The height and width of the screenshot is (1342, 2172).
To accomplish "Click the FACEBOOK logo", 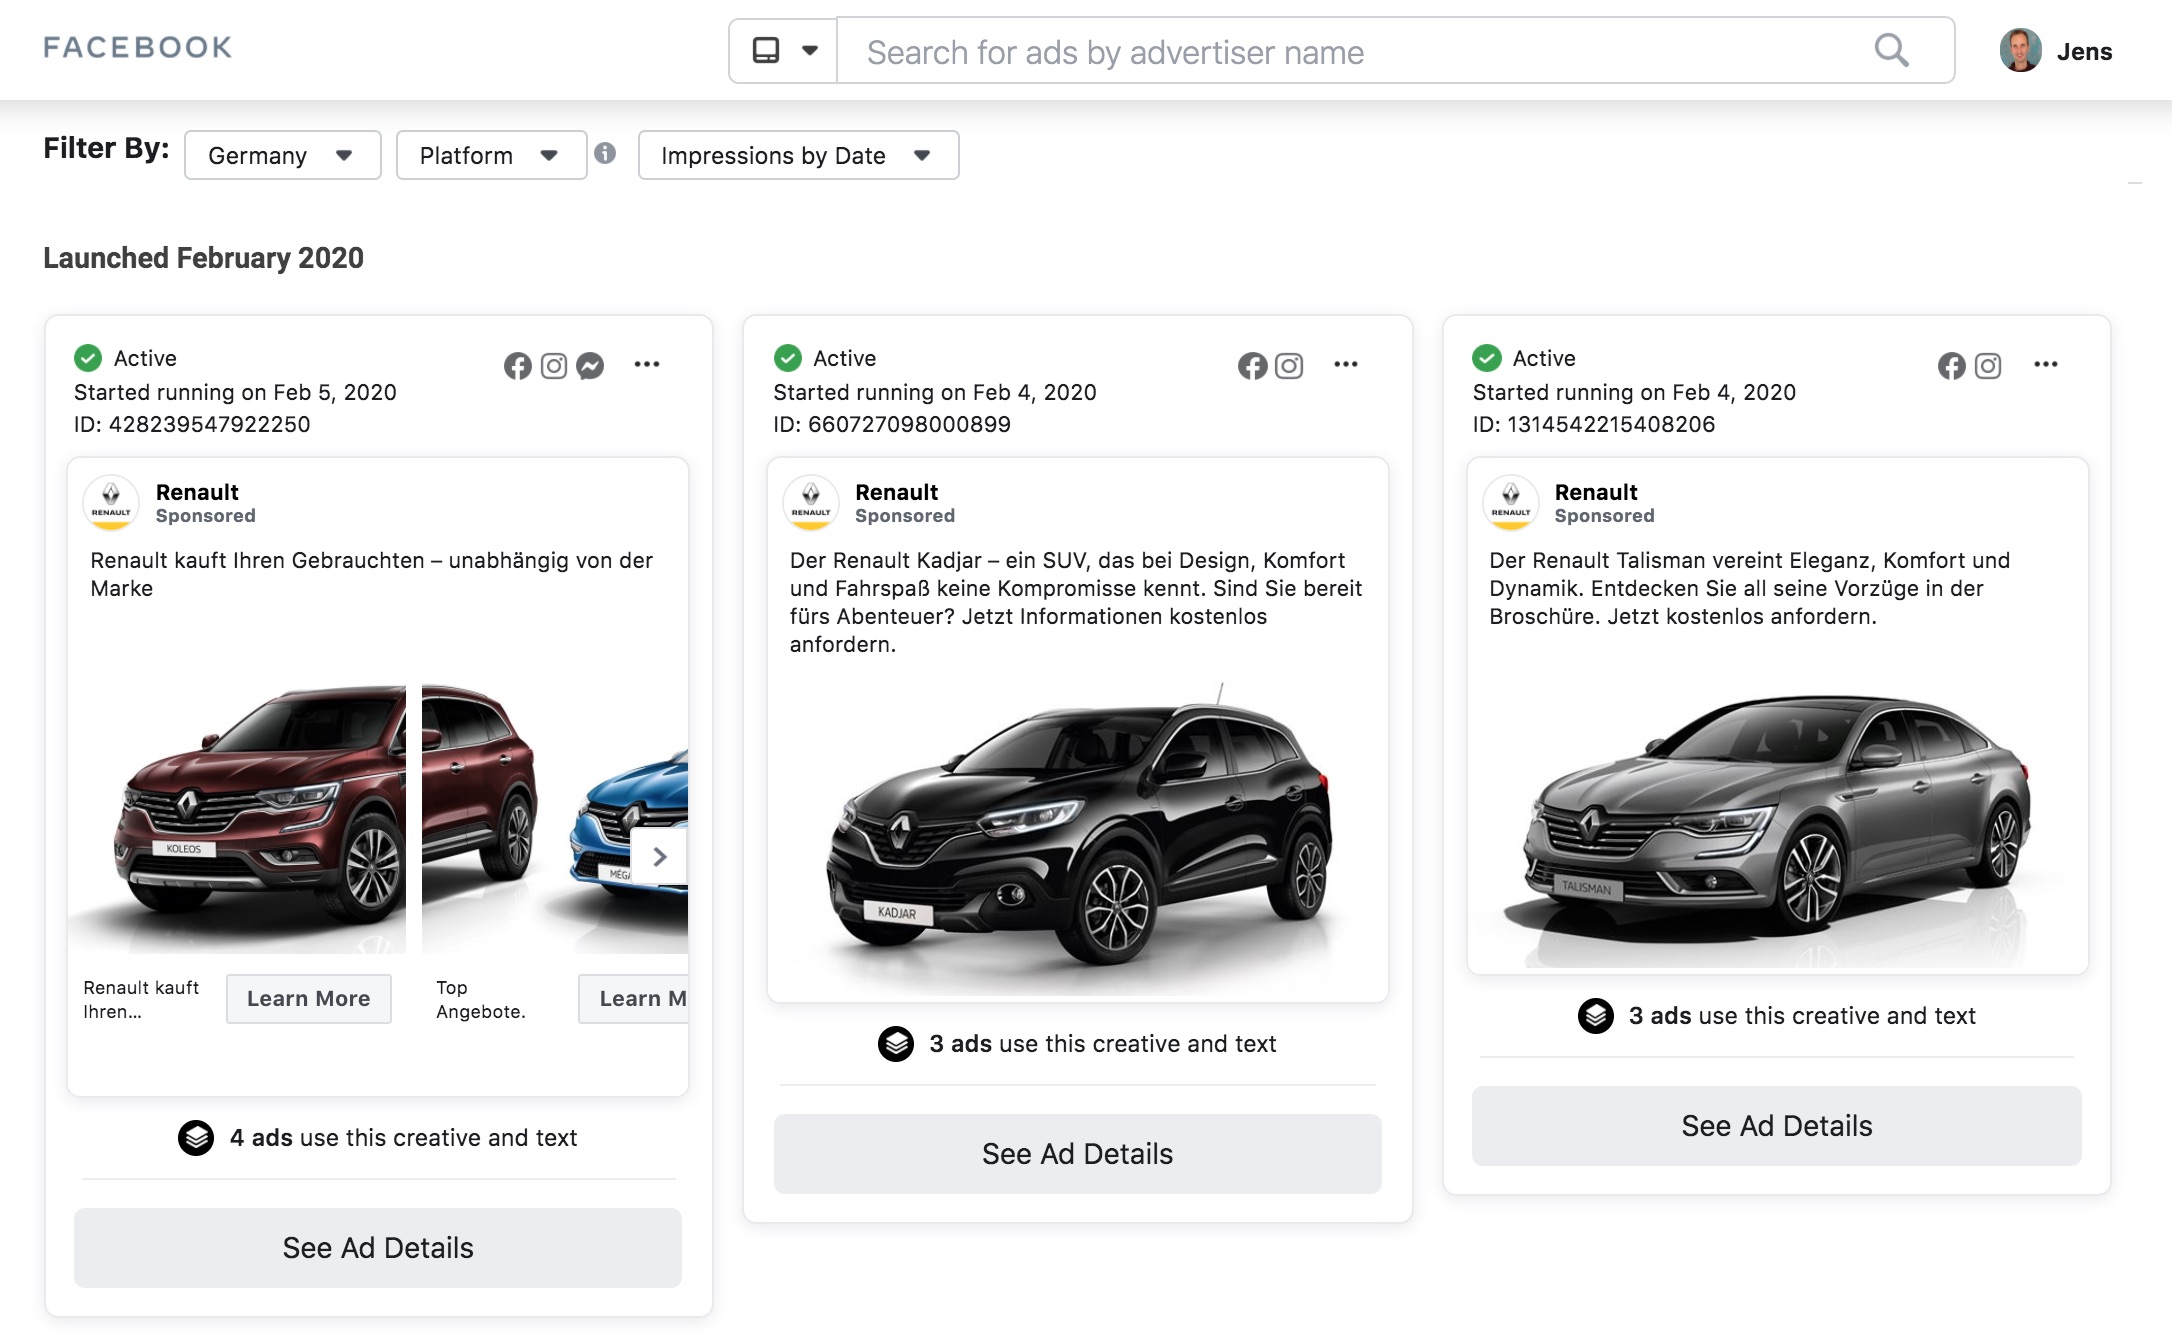I will click(x=138, y=47).
